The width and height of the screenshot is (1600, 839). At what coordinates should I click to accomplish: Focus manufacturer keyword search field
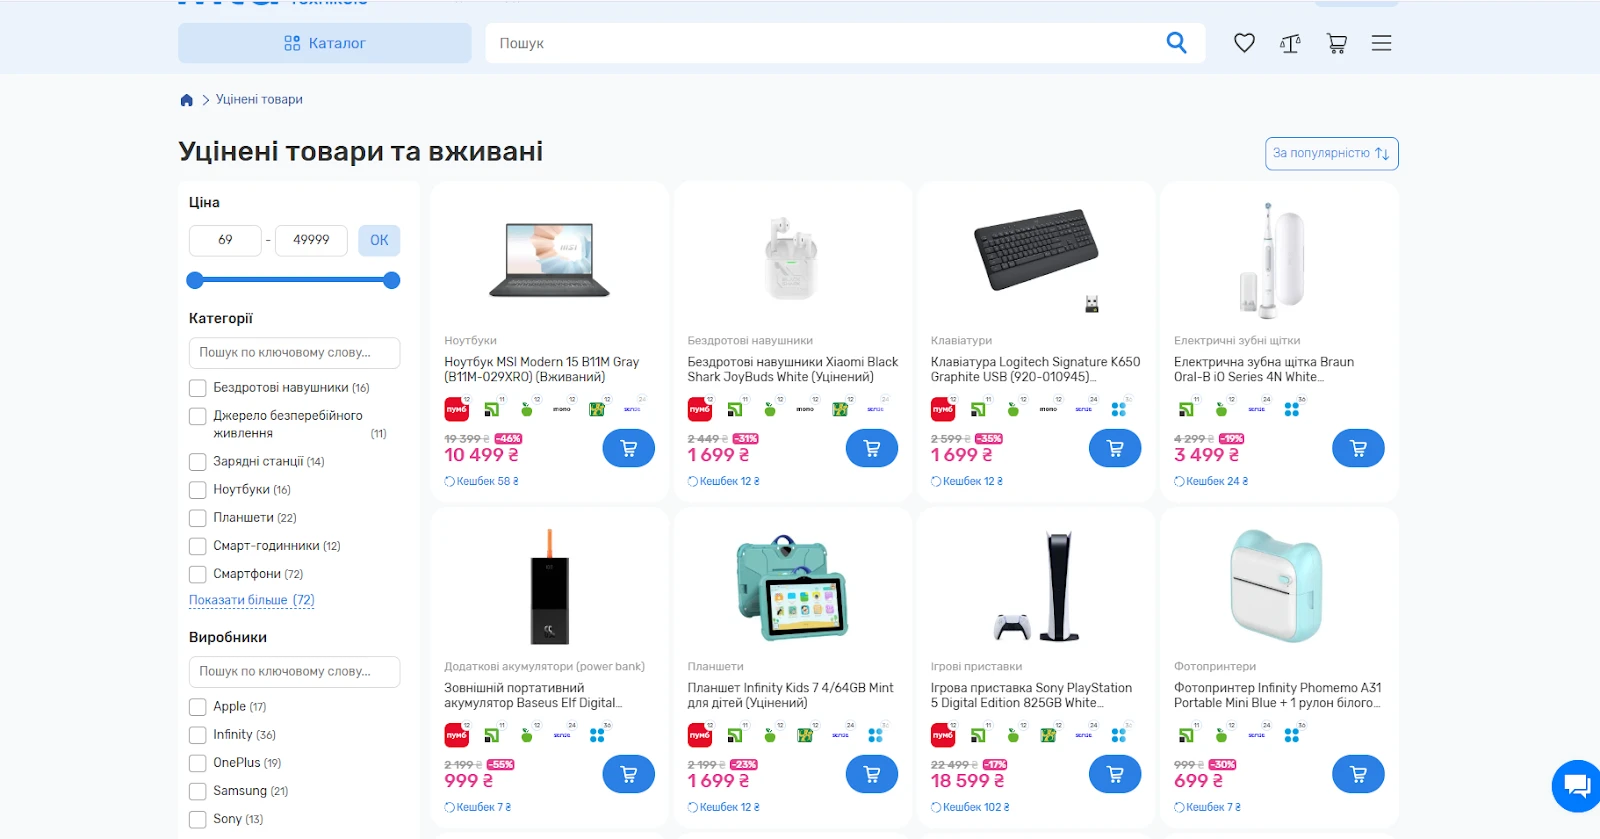(294, 671)
